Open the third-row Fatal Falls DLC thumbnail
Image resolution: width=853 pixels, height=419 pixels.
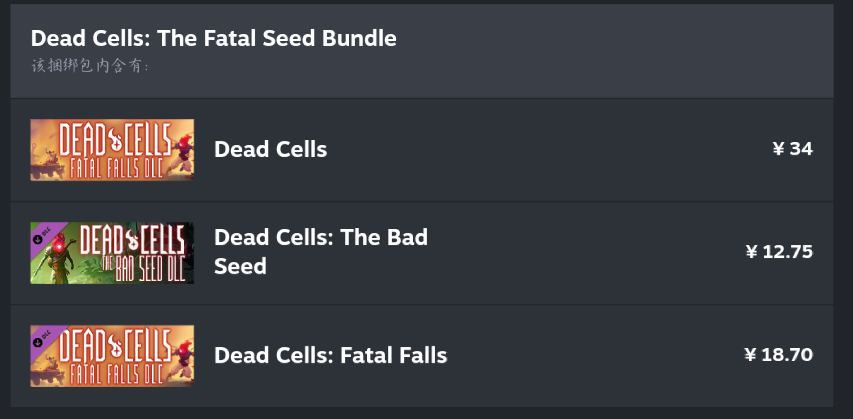point(112,355)
